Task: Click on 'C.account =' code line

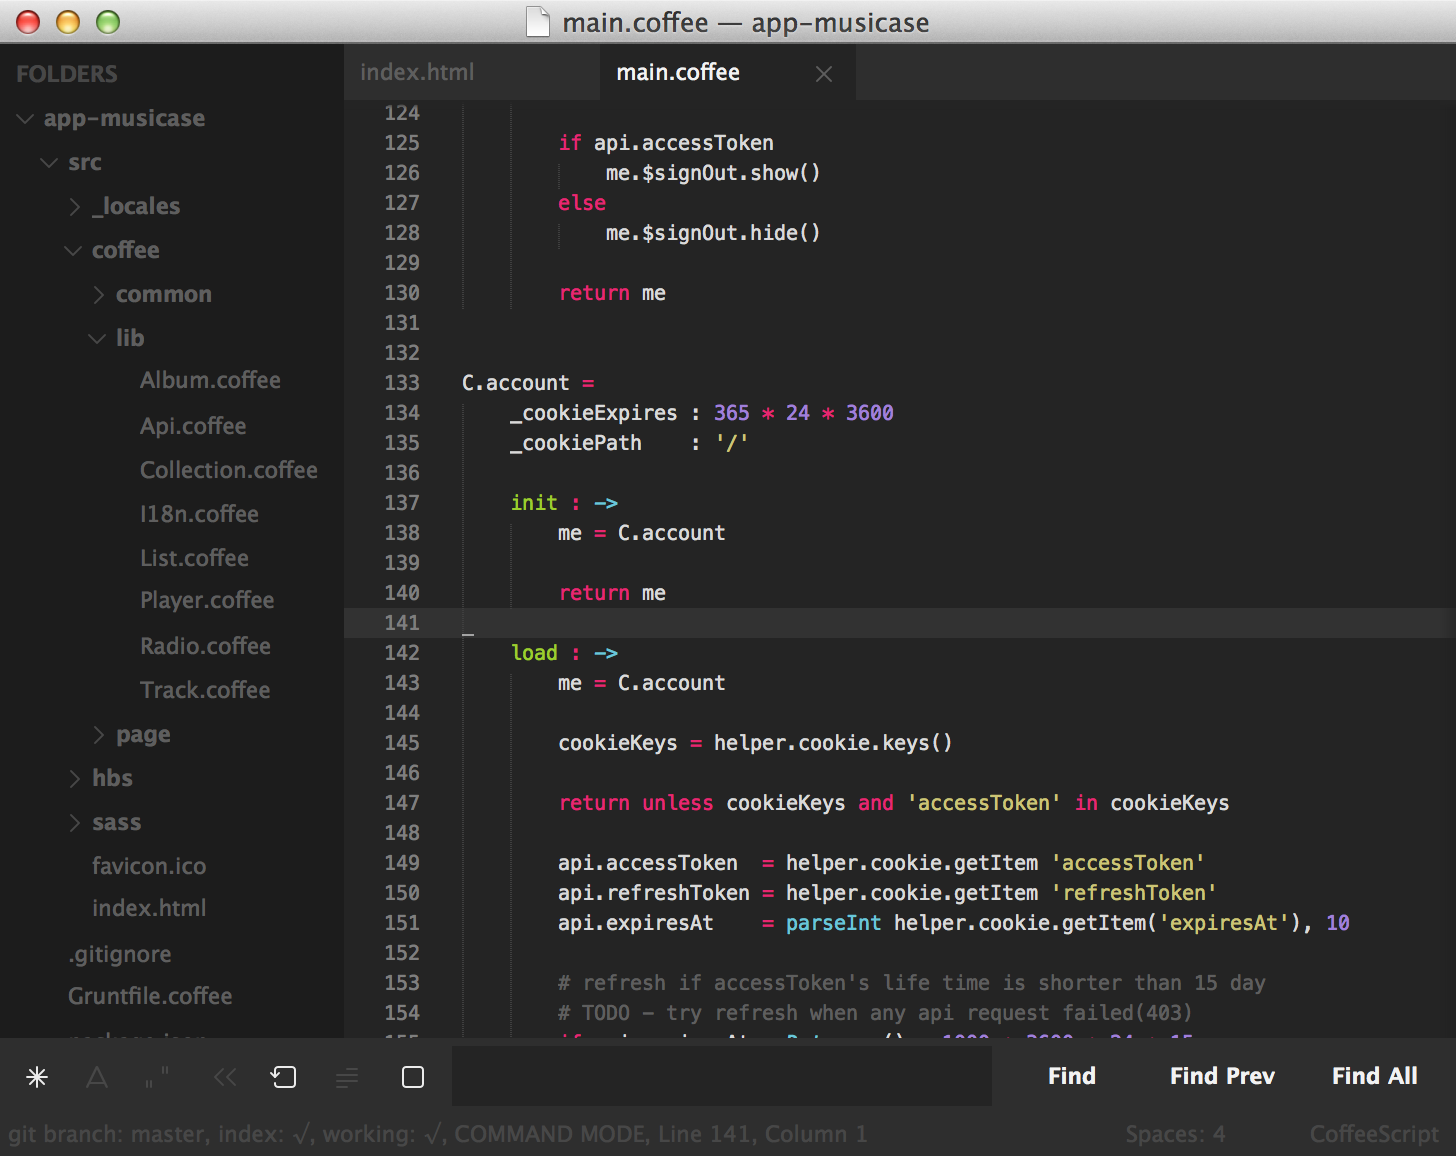Action: click(528, 383)
